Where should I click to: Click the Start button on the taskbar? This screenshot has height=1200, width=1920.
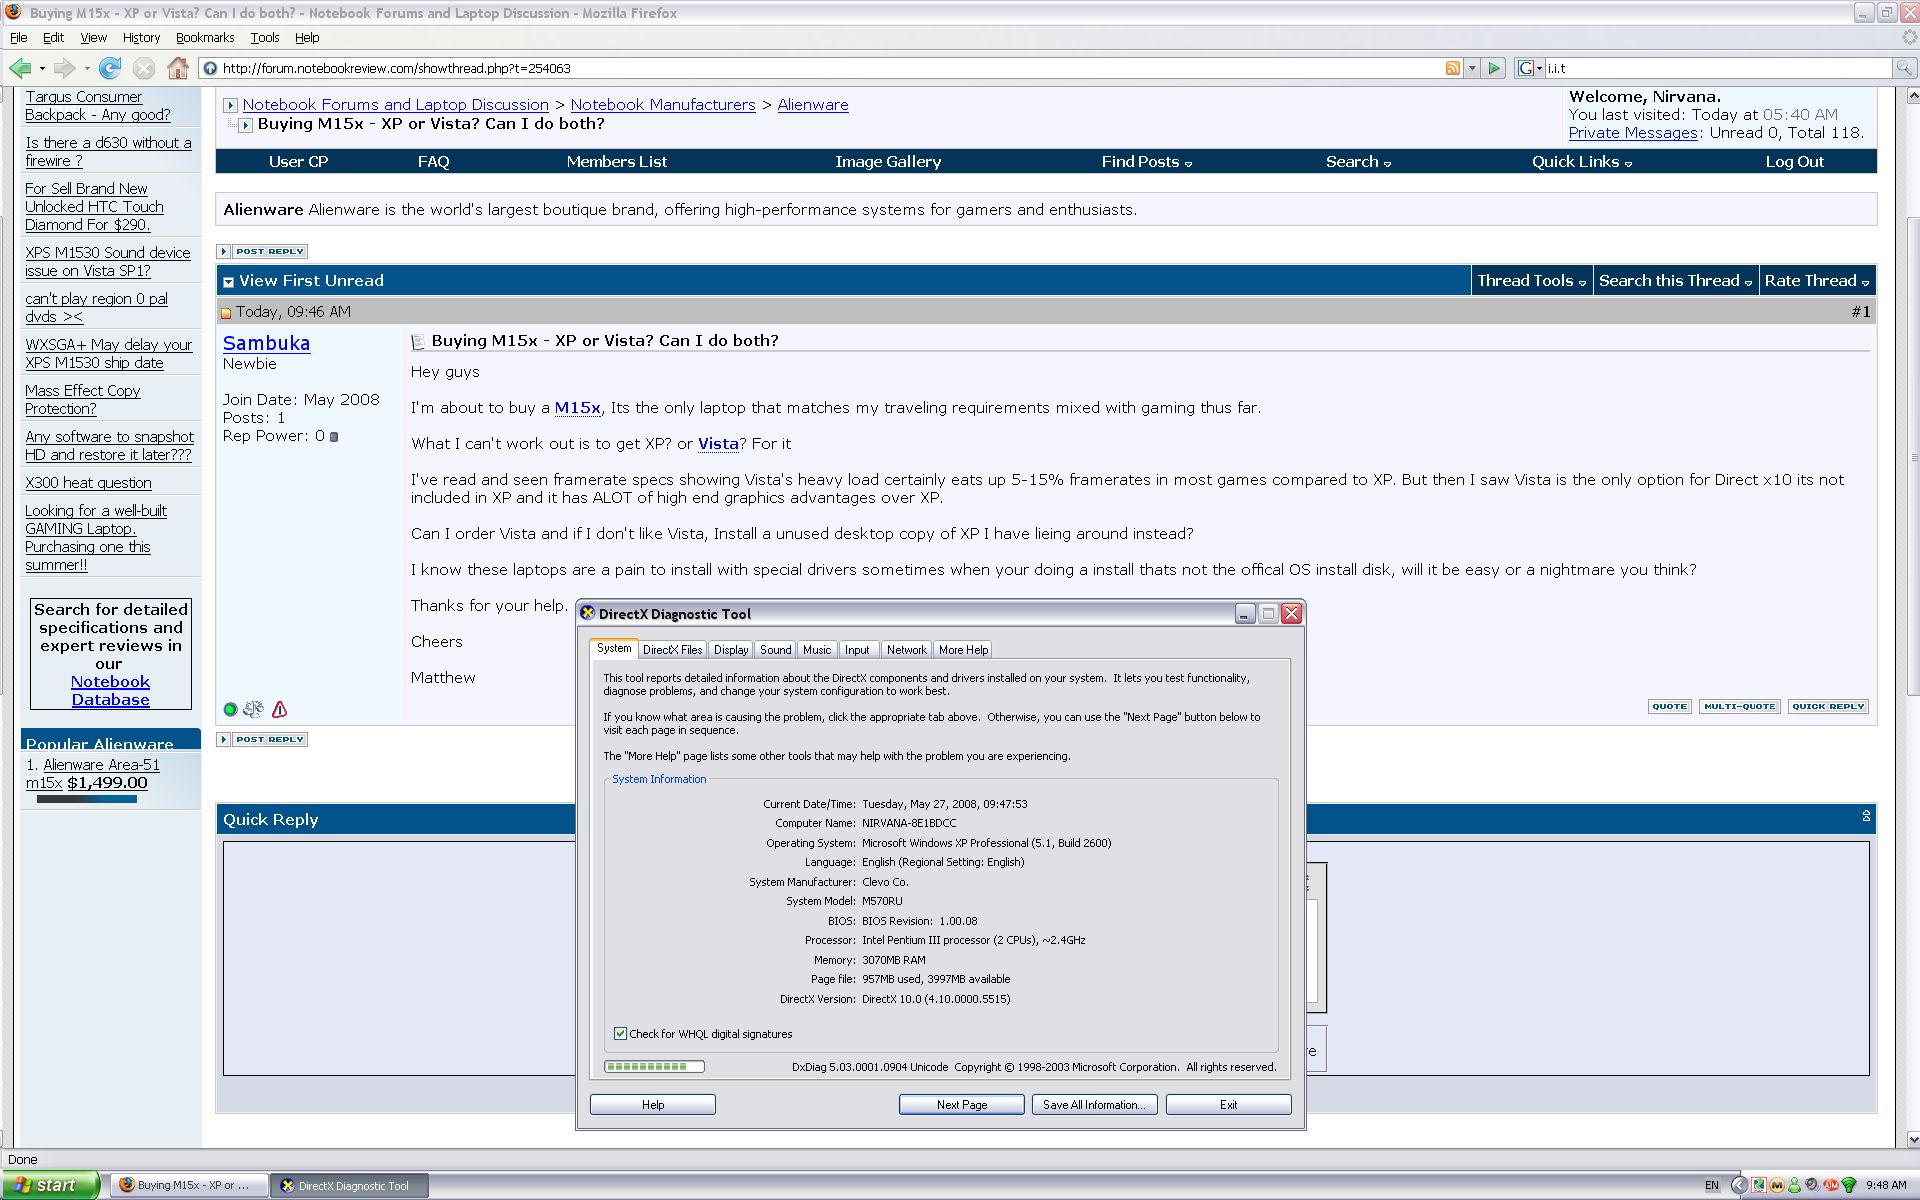coord(50,1185)
